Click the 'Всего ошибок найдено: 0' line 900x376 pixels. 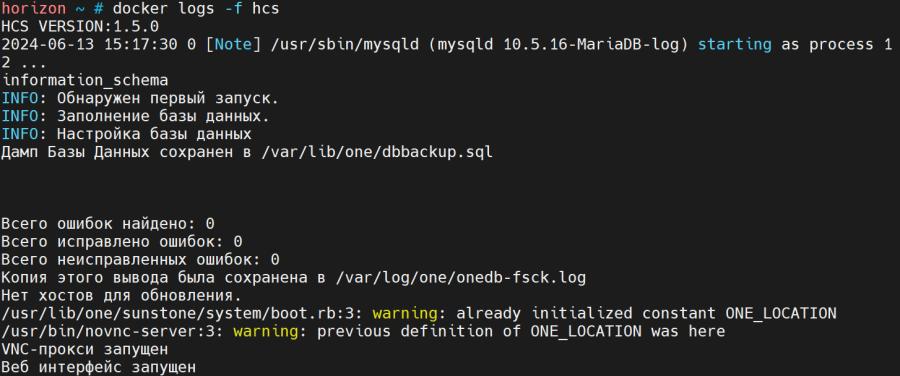(108, 224)
